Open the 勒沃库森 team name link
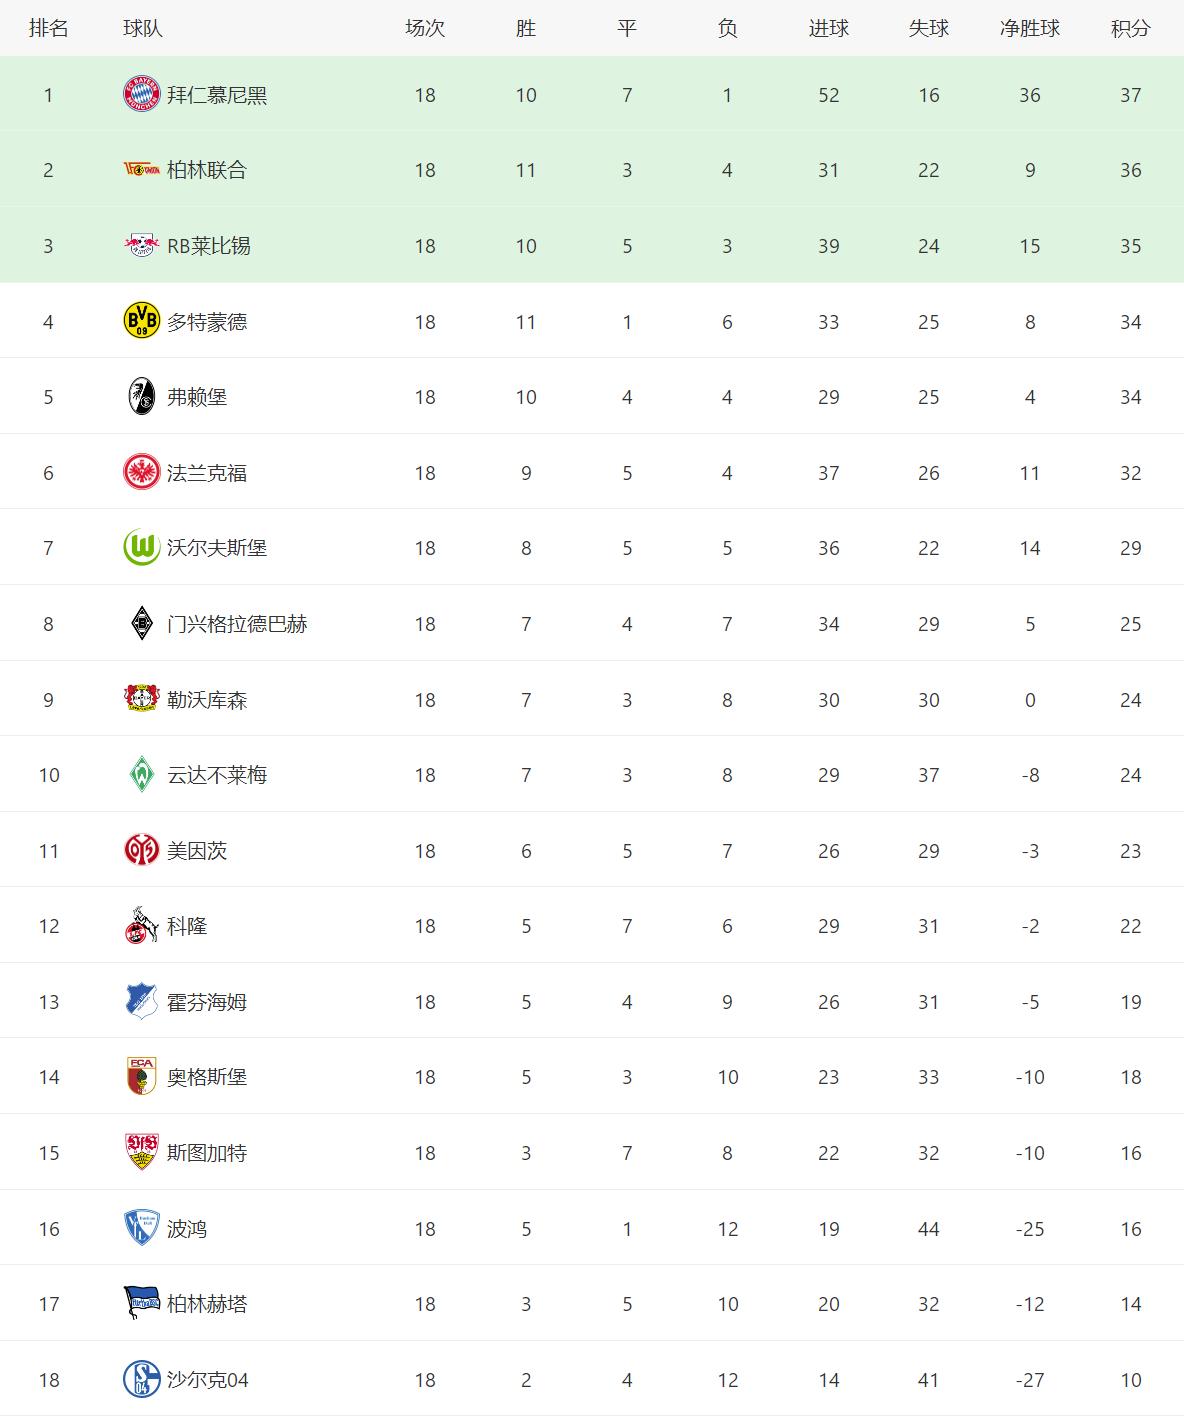This screenshot has width=1184, height=1425. click(x=207, y=700)
